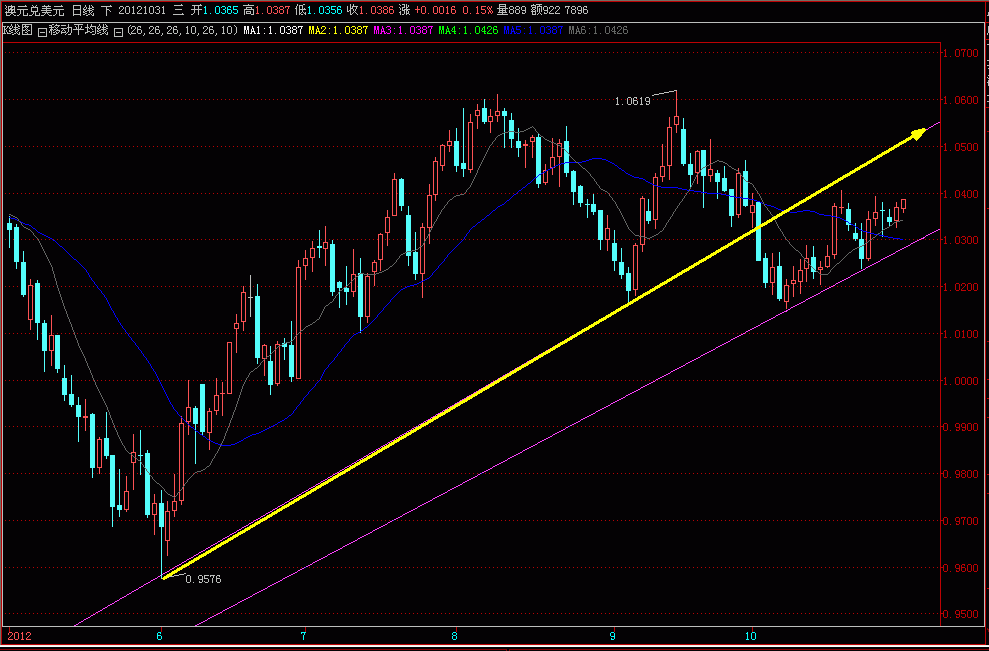Click the 0.9700 price axis label

pyautogui.click(x=960, y=521)
